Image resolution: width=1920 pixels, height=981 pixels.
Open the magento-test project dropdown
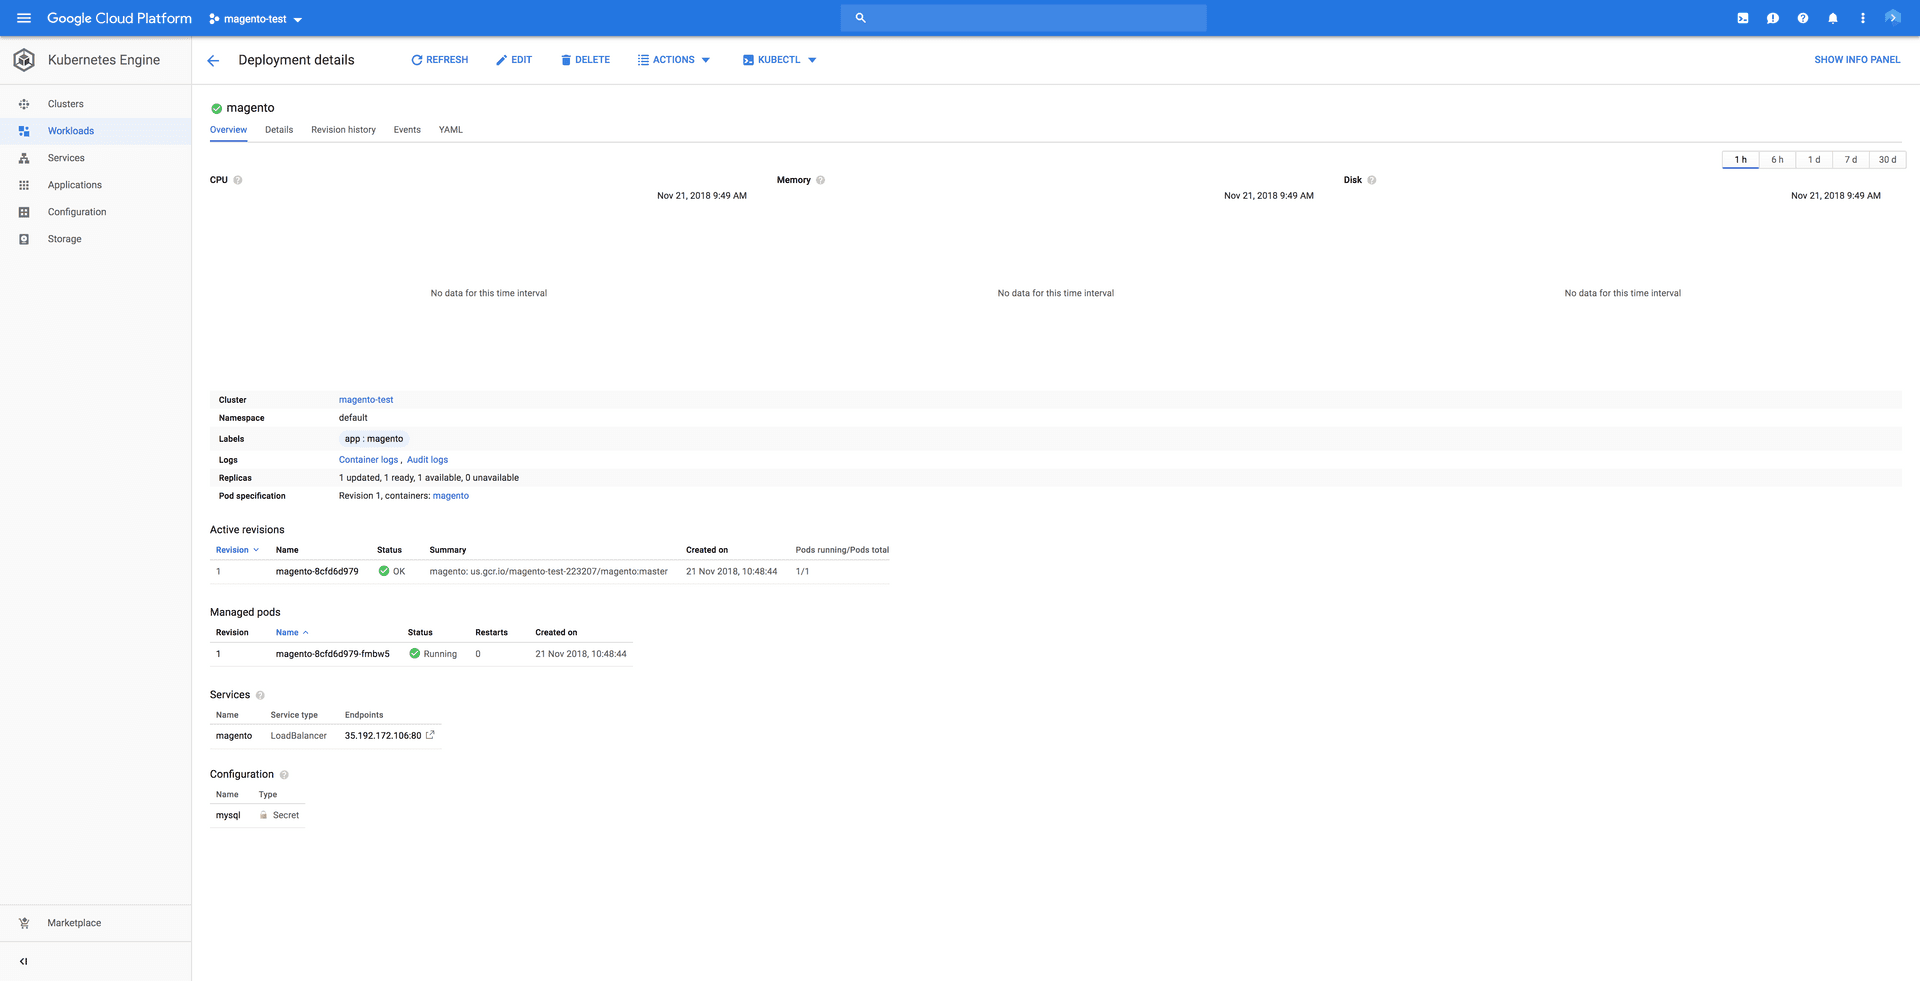tap(256, 19)
